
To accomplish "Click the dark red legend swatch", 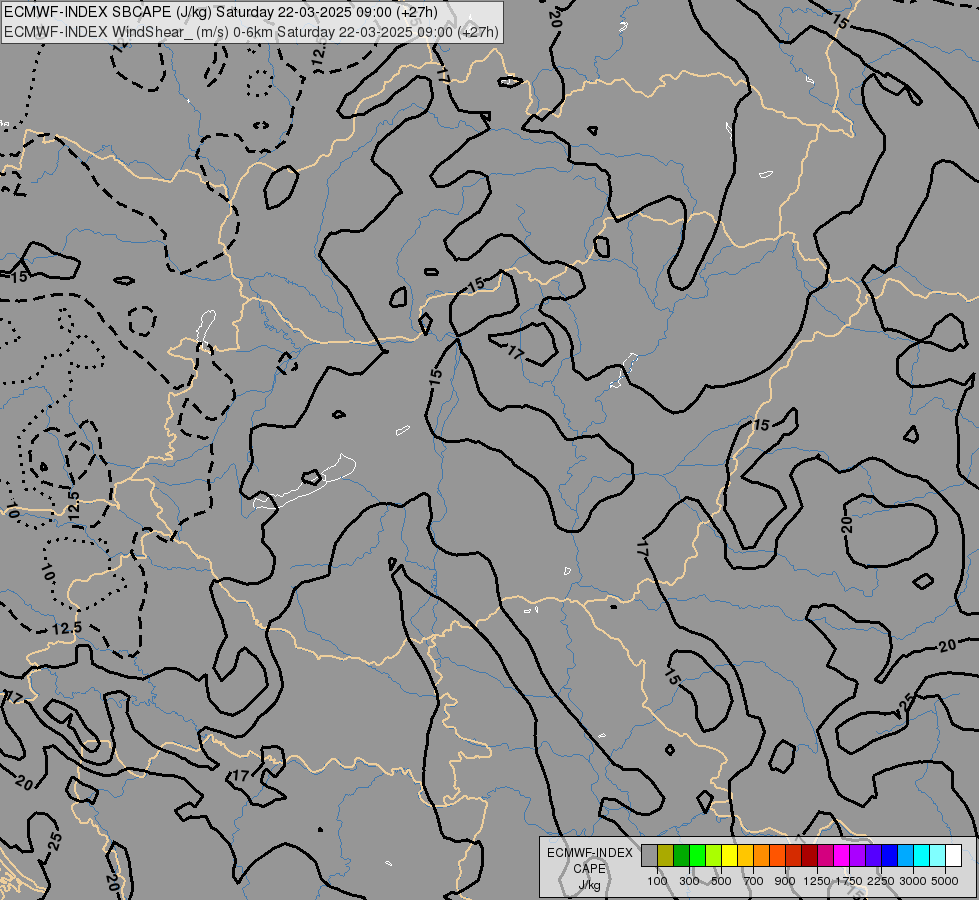I will pos(810,856).
